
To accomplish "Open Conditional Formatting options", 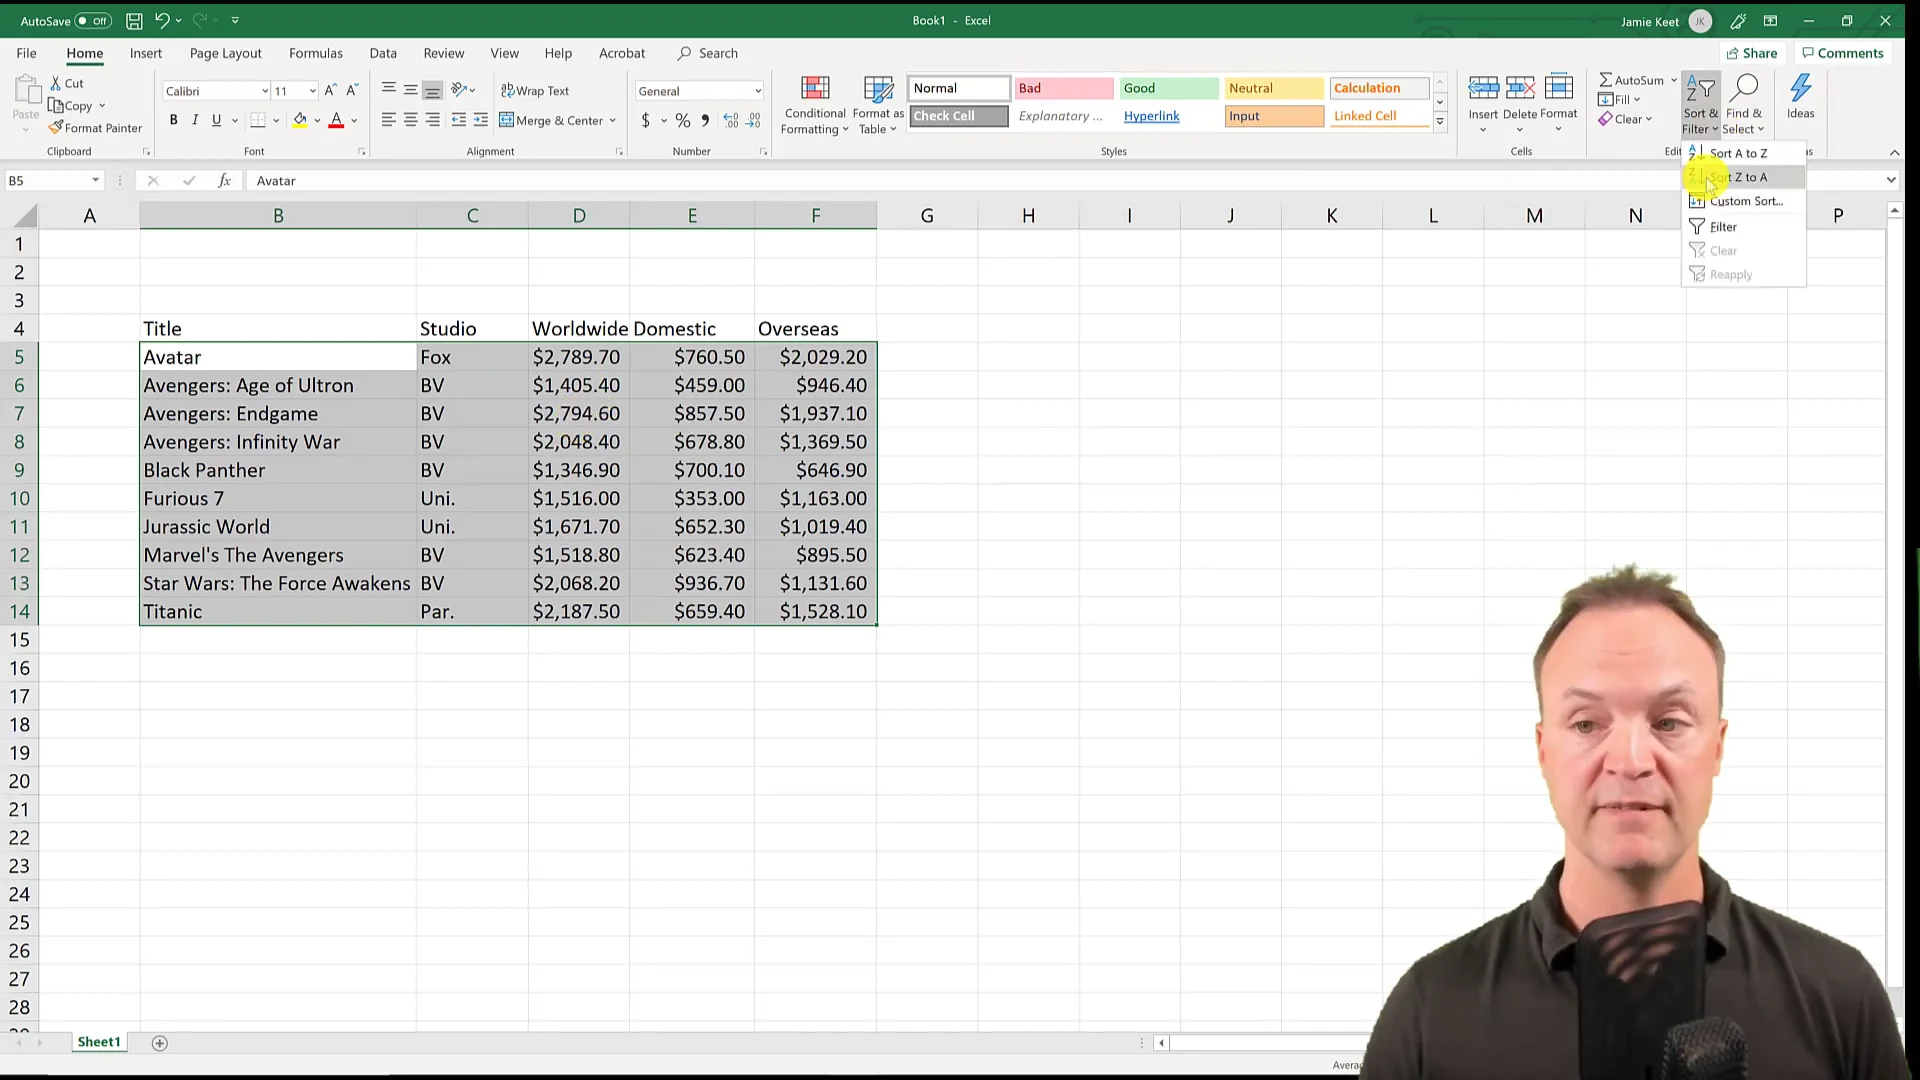I will 814,104.
